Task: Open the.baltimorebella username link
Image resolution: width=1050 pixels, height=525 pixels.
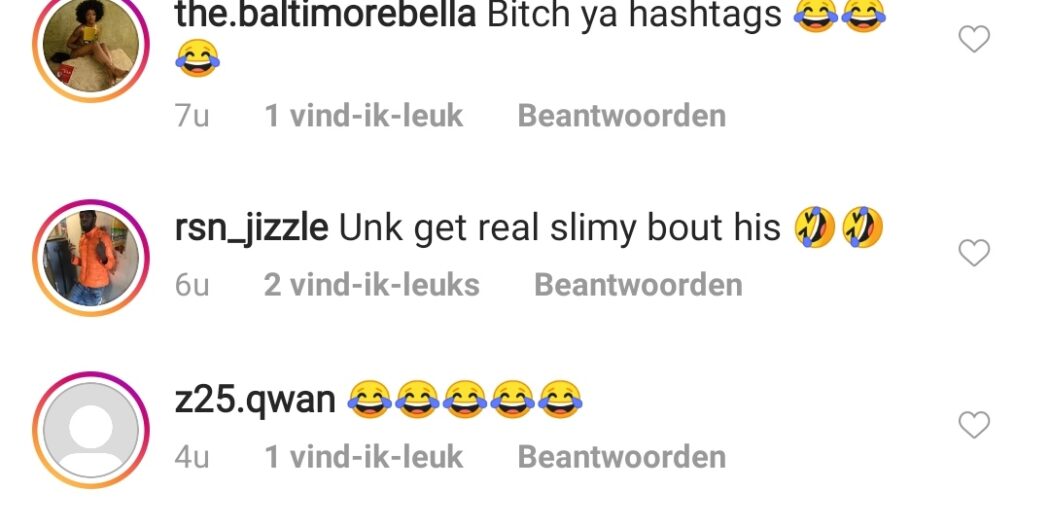Action: coord(325,15)
